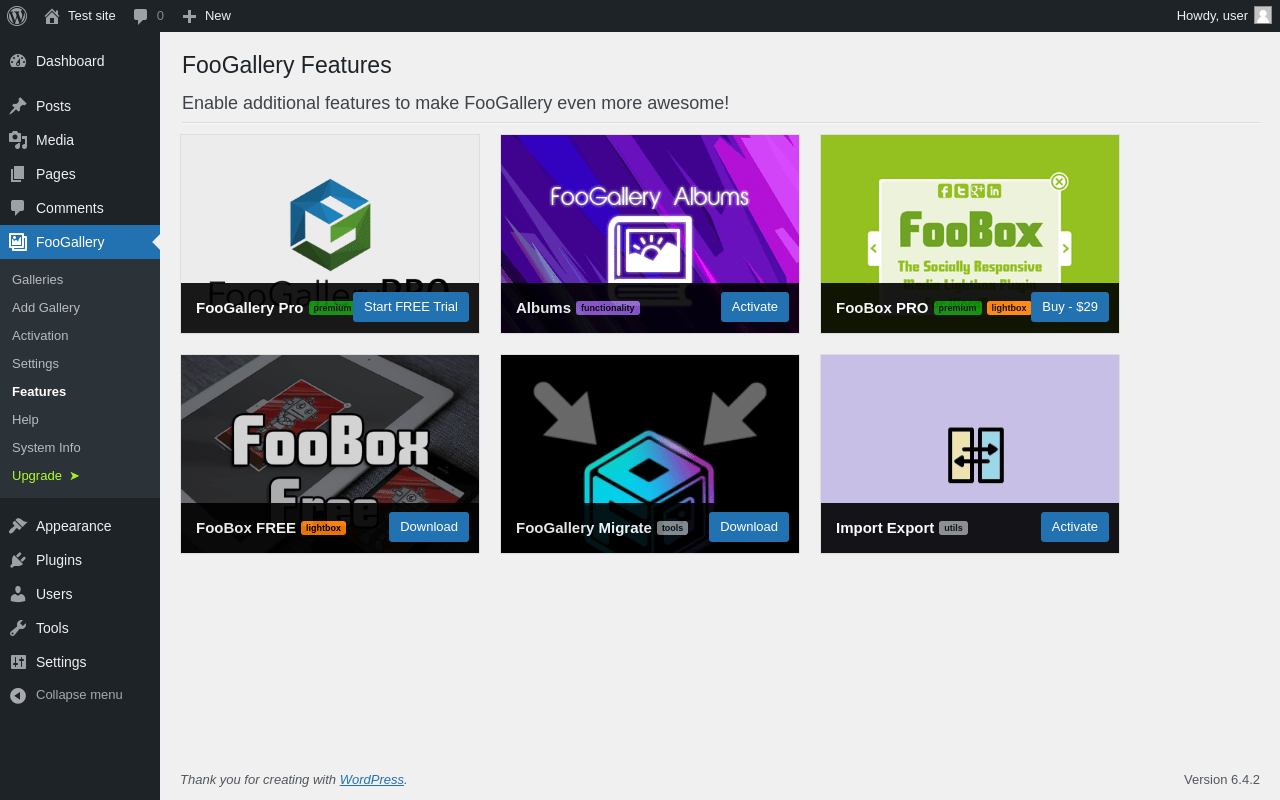This screenshot has height=800, width=1280.
Task: Open the Plugins menu
Action: [80, 560]
